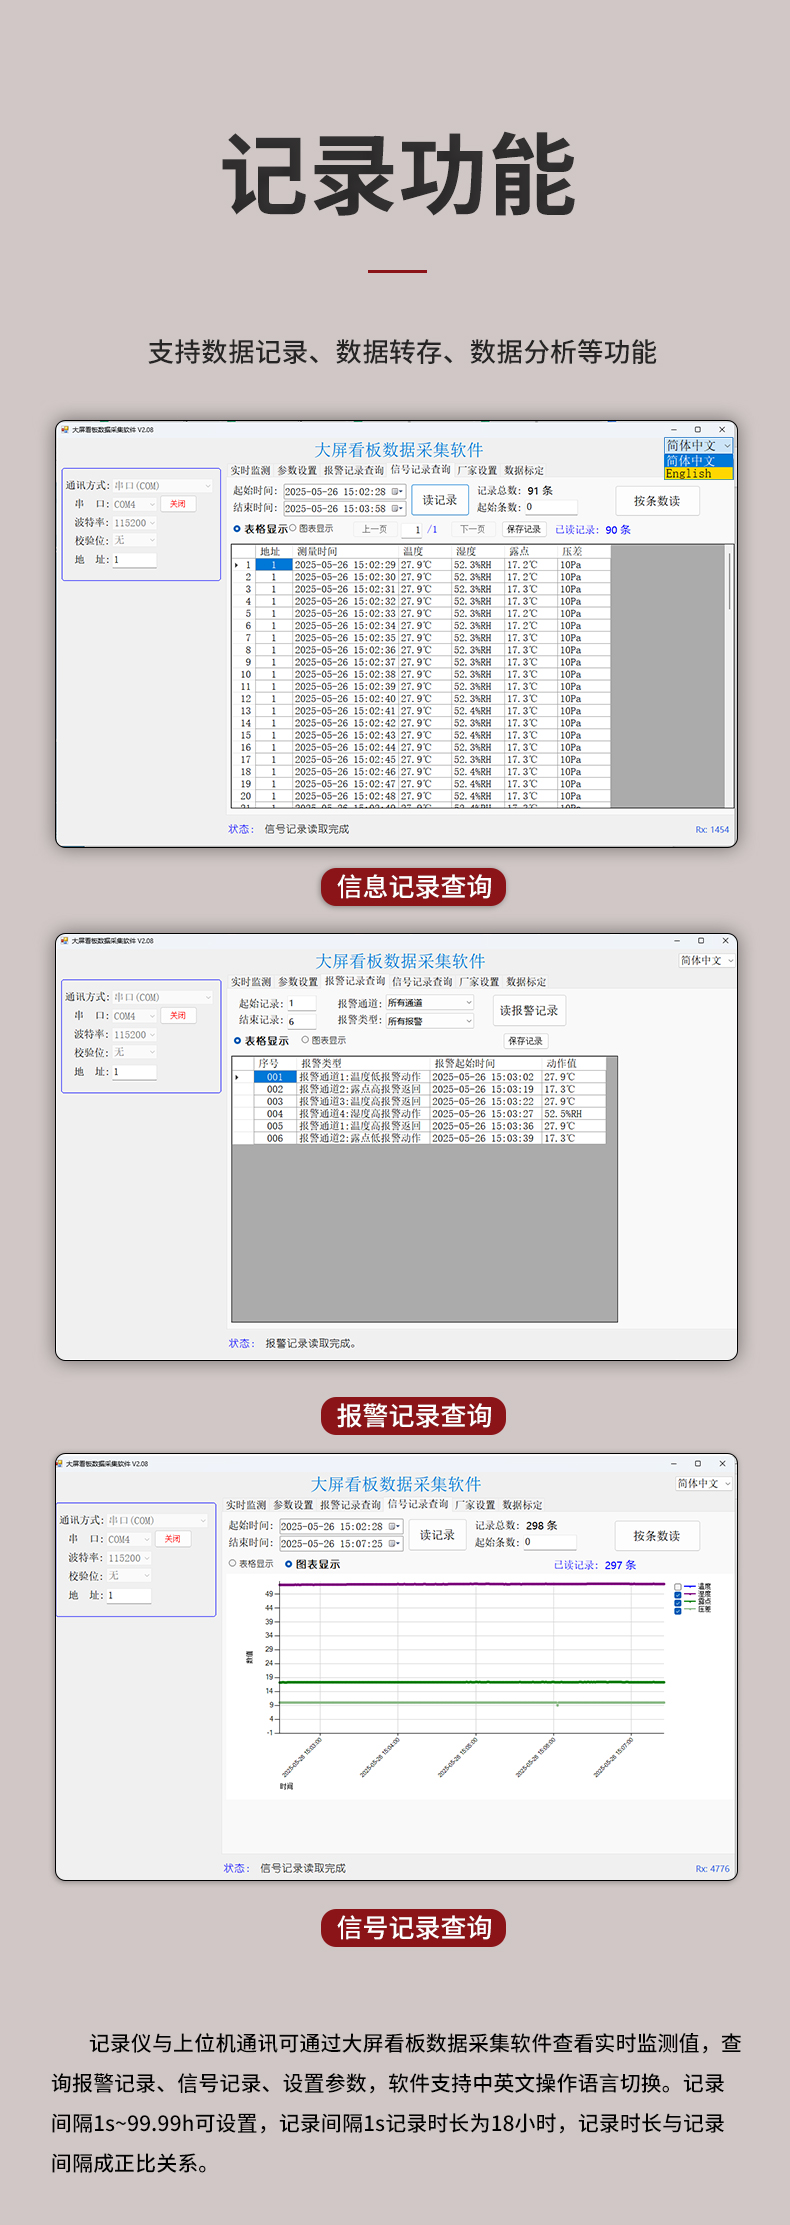Click the 结束记录 input field in the alarm window
The image size is (790, 2225).
click(301, 1021)
